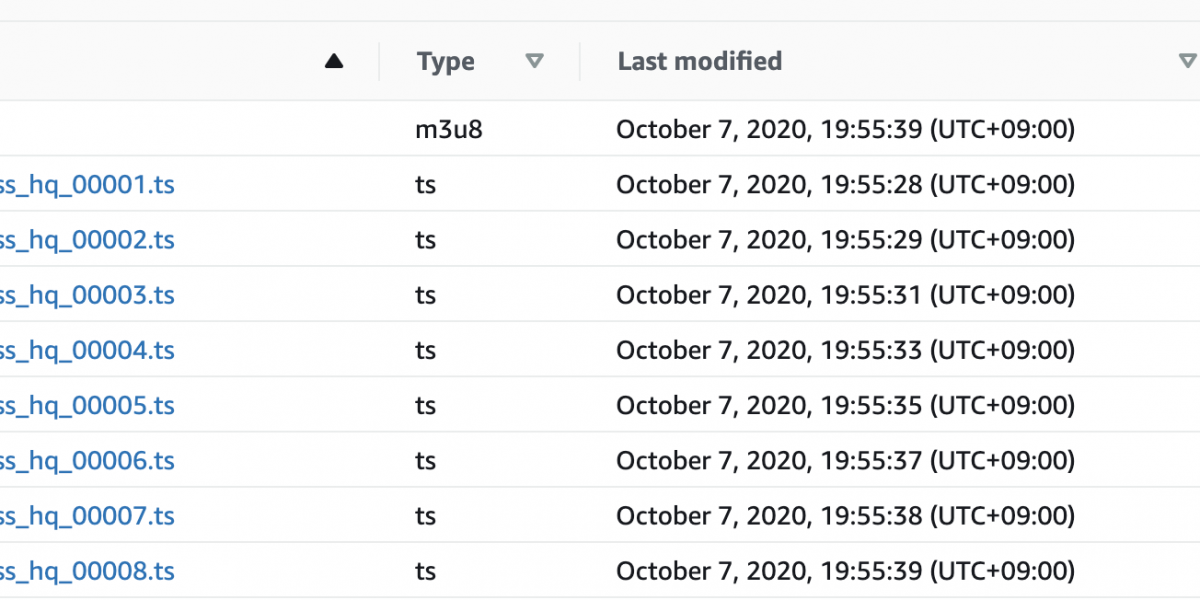Click the ts type cell for hq_00006.ts
1200x600 pixels.
click(426, 461)
